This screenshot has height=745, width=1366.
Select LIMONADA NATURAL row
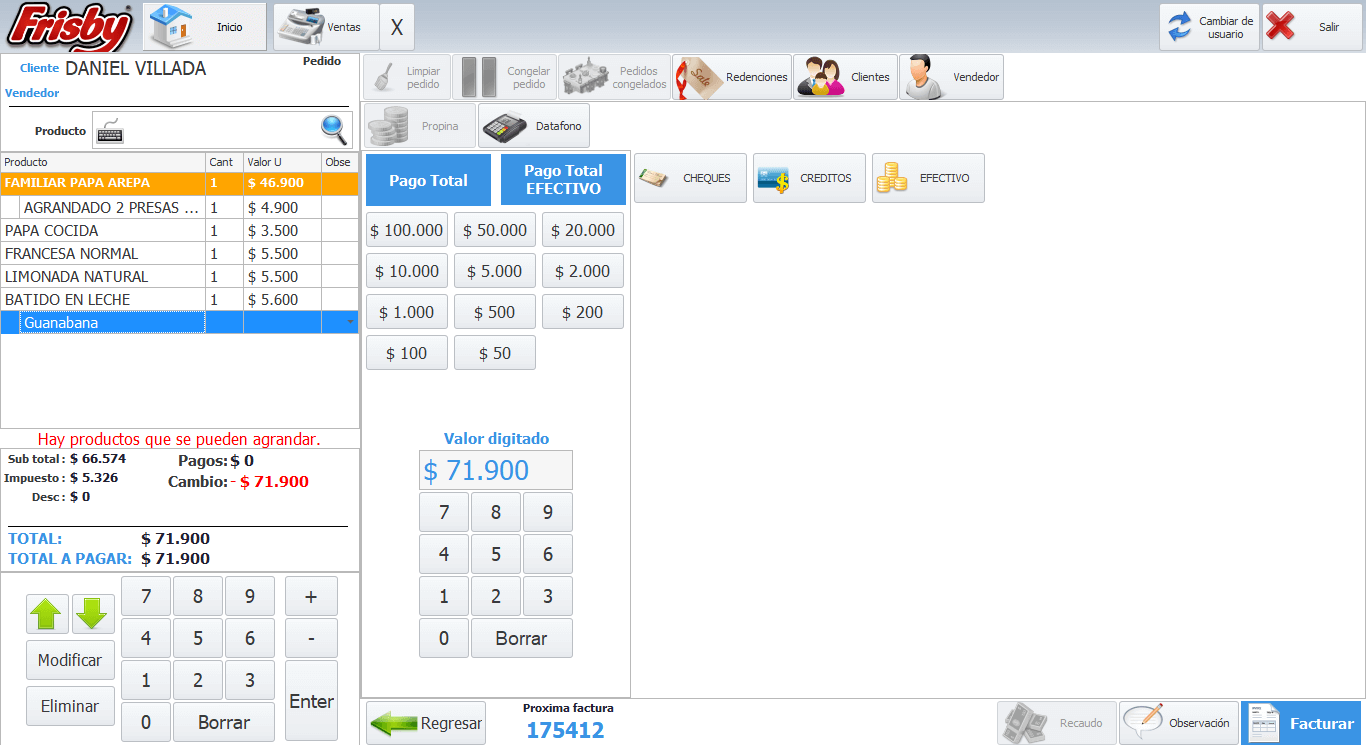click(x=180, y=276)
